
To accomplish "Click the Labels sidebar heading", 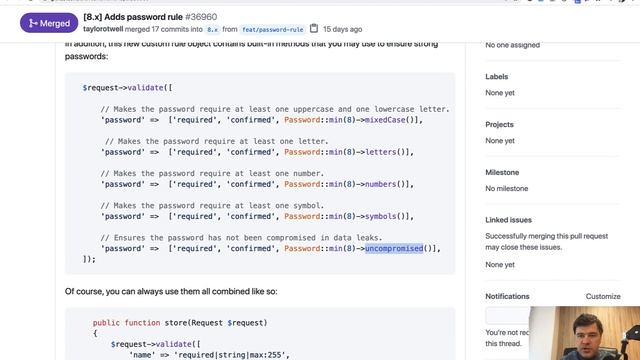I will pos(496,76).
